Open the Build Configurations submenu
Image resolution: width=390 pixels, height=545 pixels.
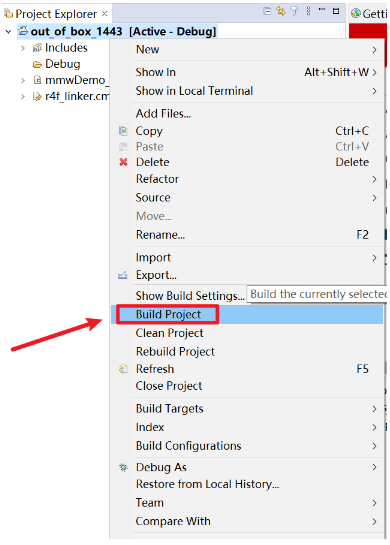coord(247,446)
